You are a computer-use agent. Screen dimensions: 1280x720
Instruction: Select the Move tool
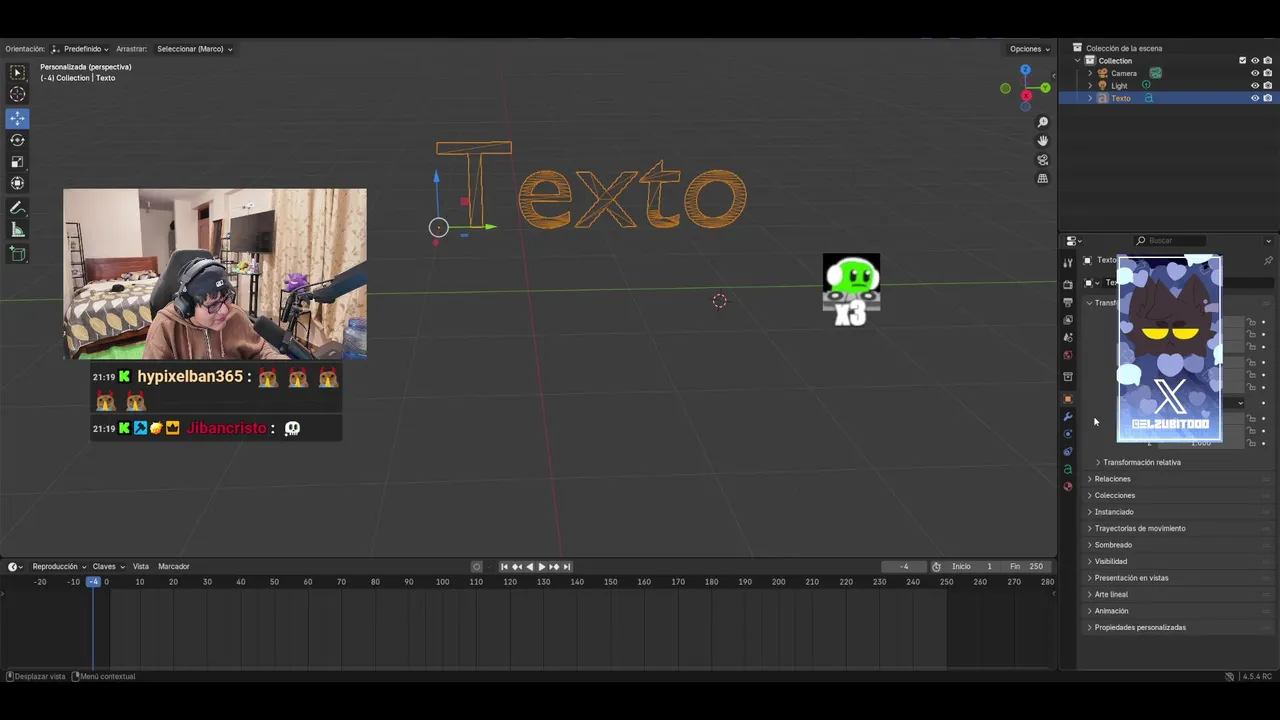pyautogui.click(x=17, y=118)
